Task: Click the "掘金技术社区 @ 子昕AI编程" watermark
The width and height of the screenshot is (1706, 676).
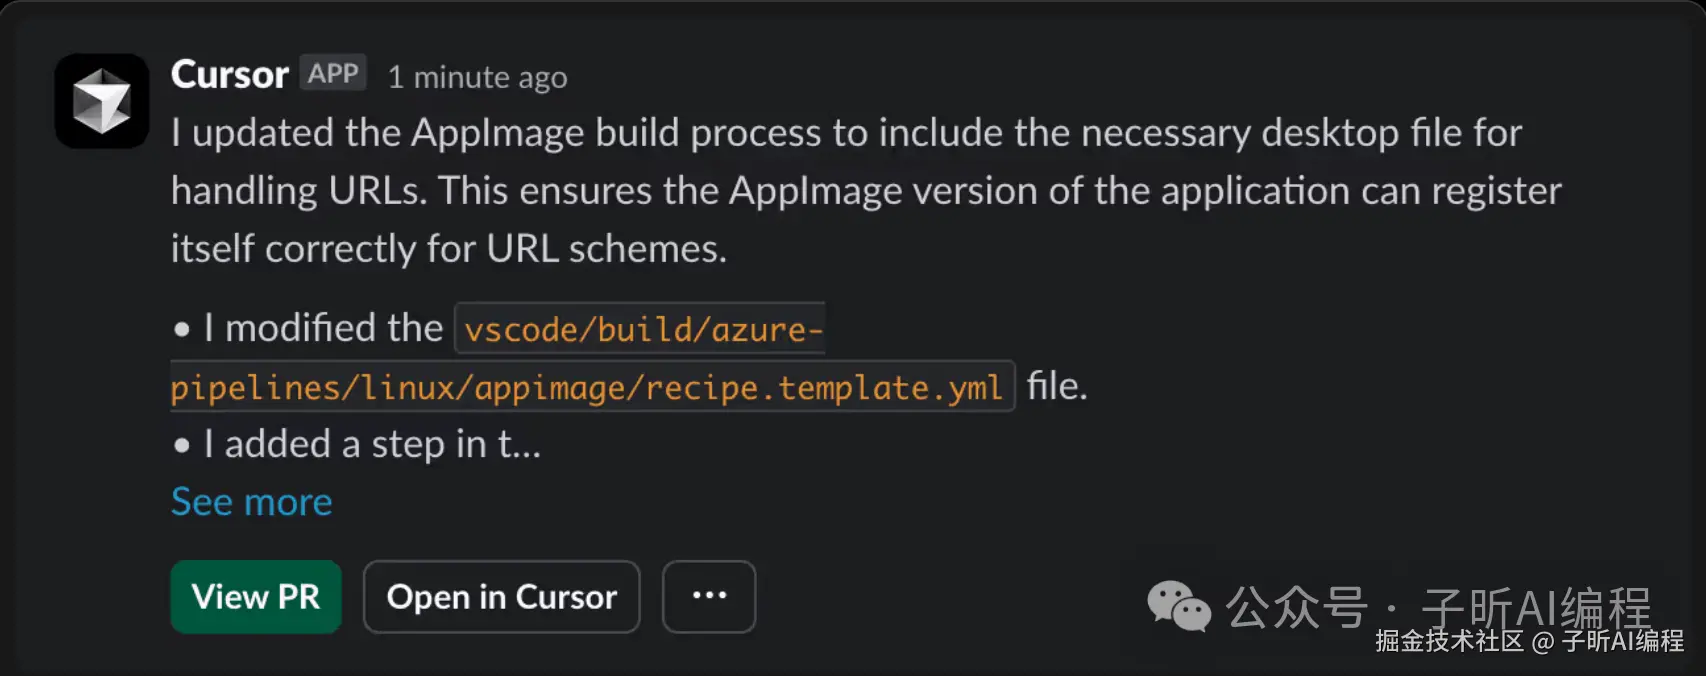Action: [1529, 642]
